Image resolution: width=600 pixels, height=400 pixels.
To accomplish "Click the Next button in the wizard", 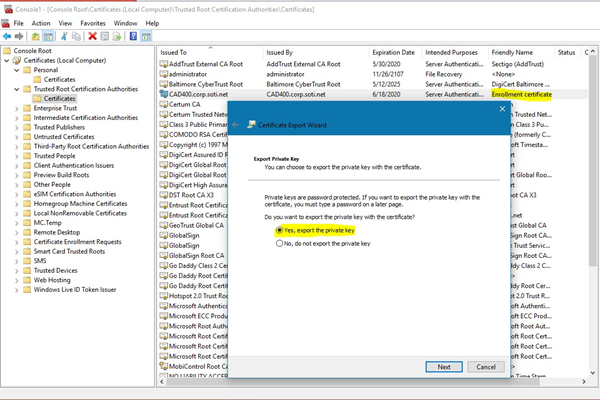I will 444,366.
